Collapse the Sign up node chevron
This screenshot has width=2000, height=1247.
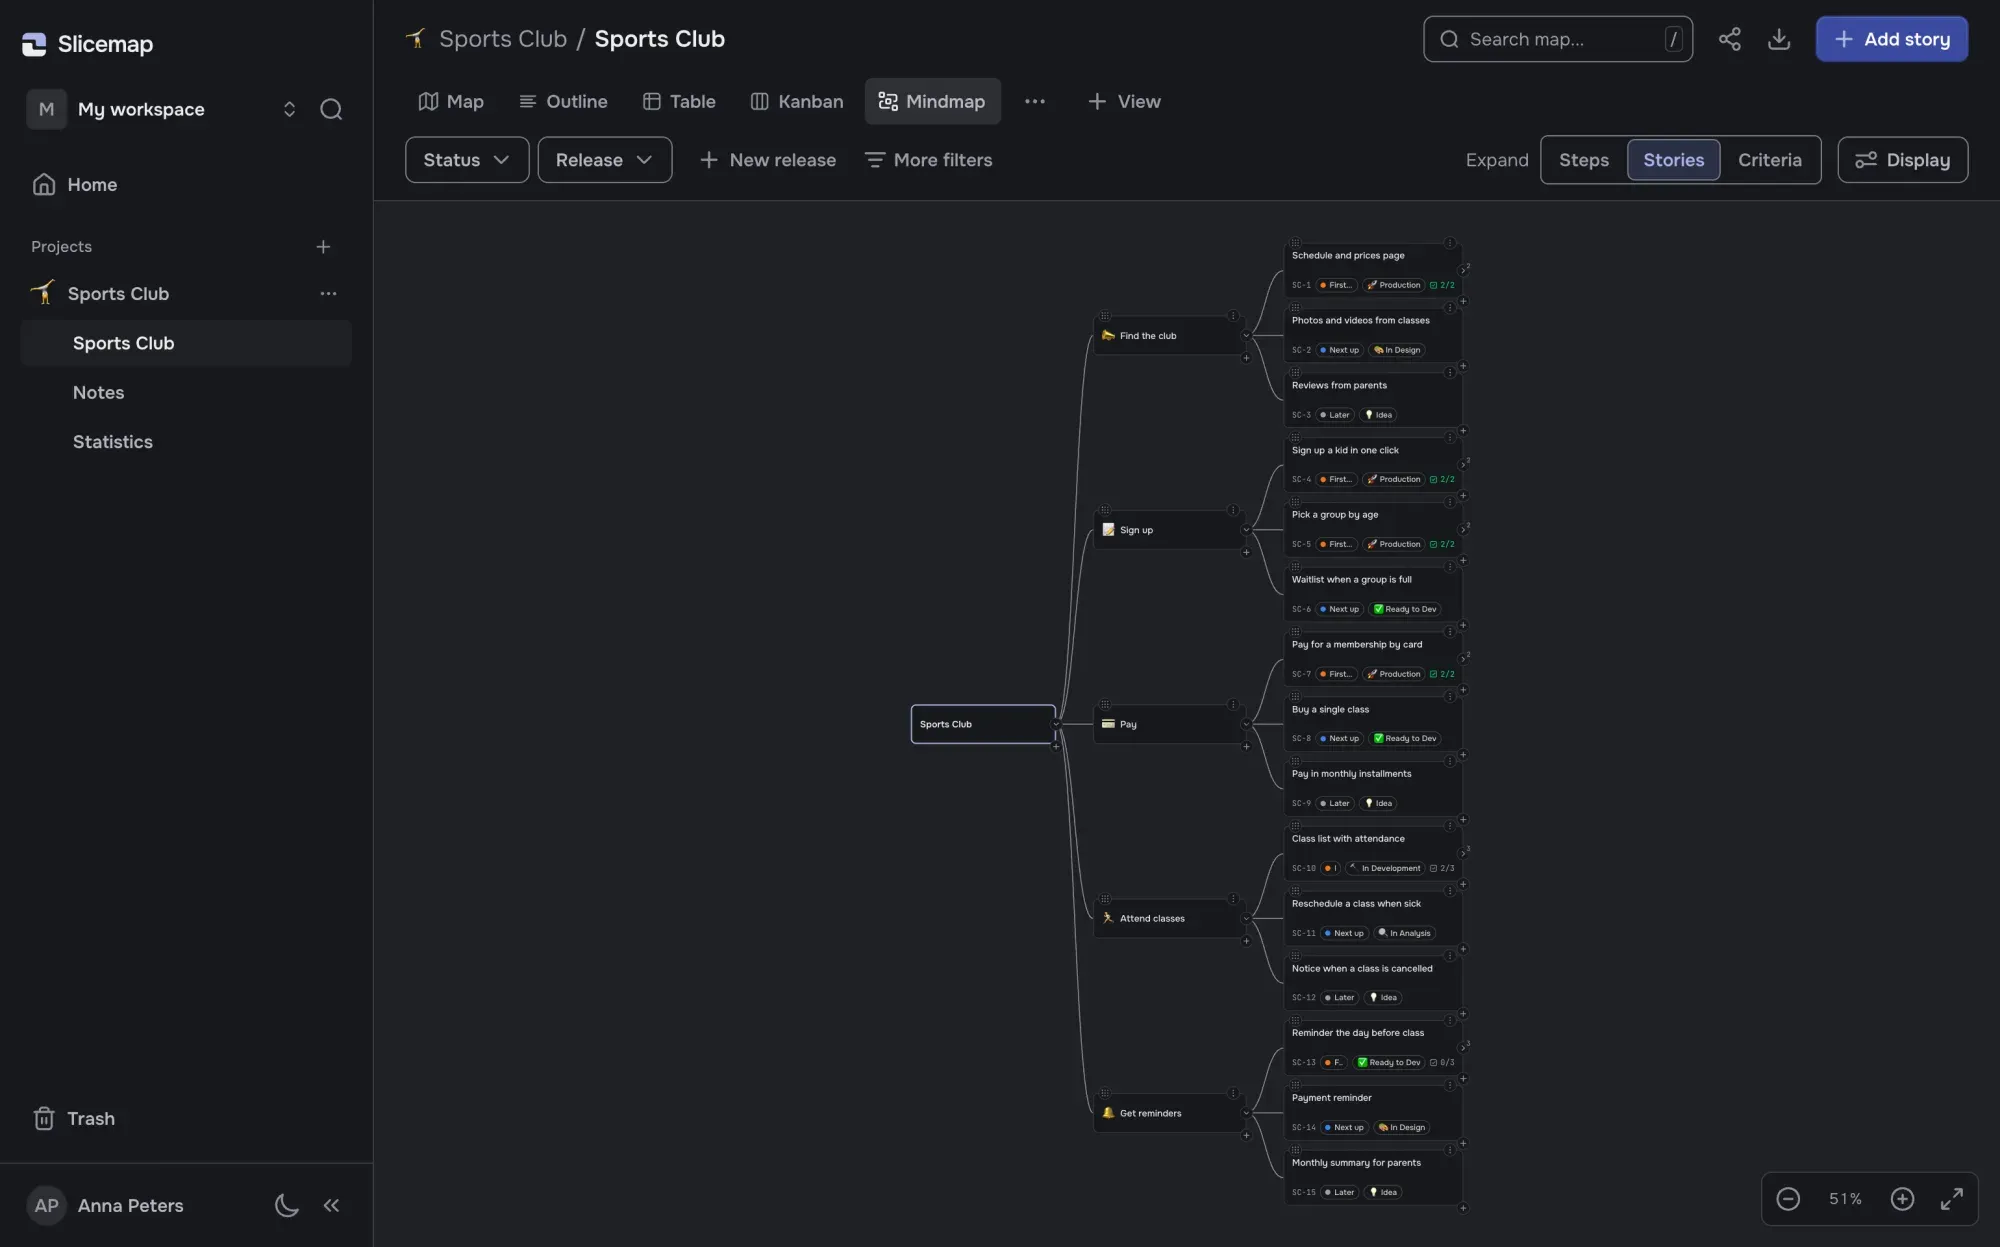pyautogui.click(x=1246, y=530)
